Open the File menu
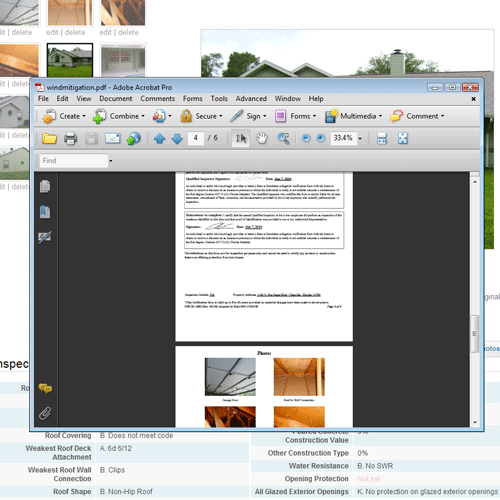 (43, 99)
